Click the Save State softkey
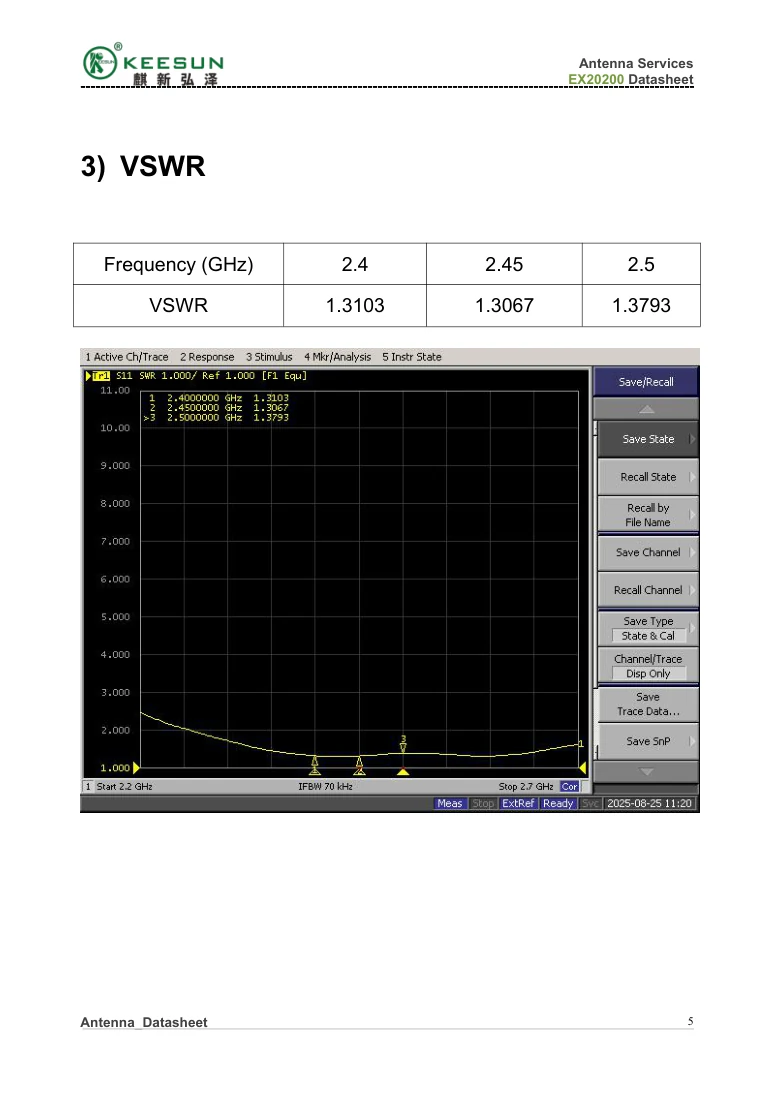The image size is (774, 1095). tap(648, 439)
